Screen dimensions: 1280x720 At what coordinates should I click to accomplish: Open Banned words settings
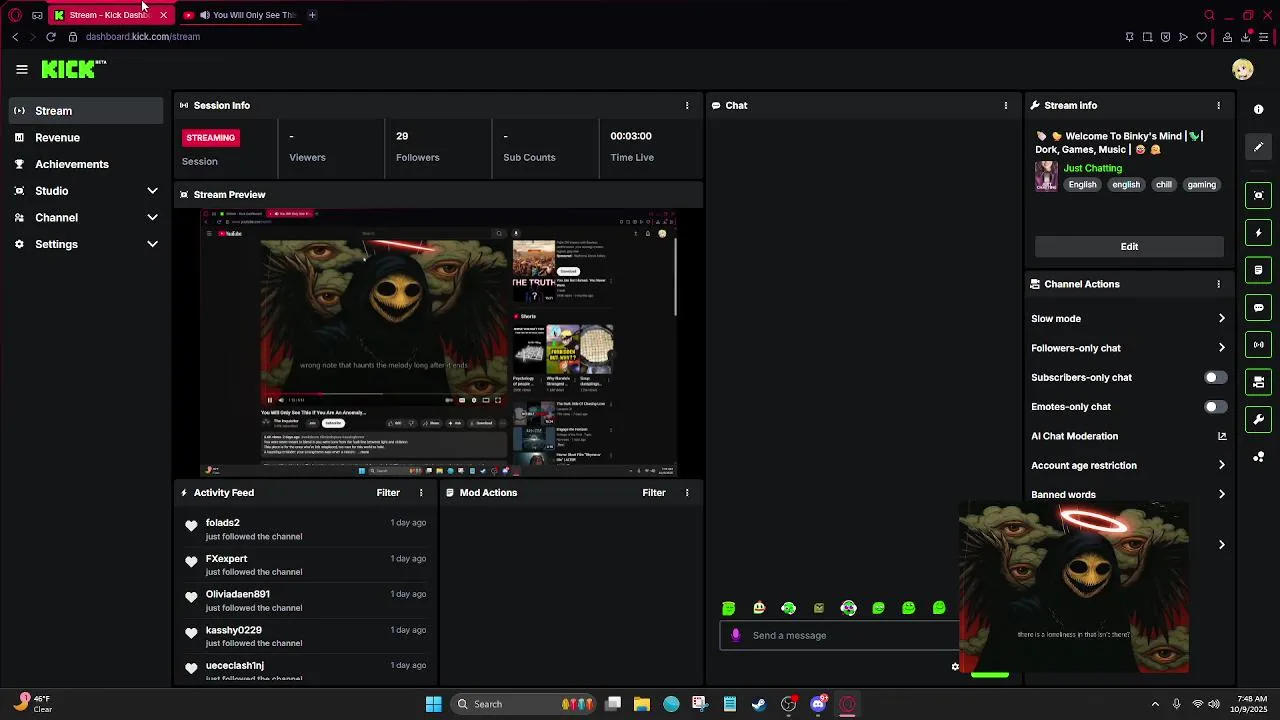1128,494
